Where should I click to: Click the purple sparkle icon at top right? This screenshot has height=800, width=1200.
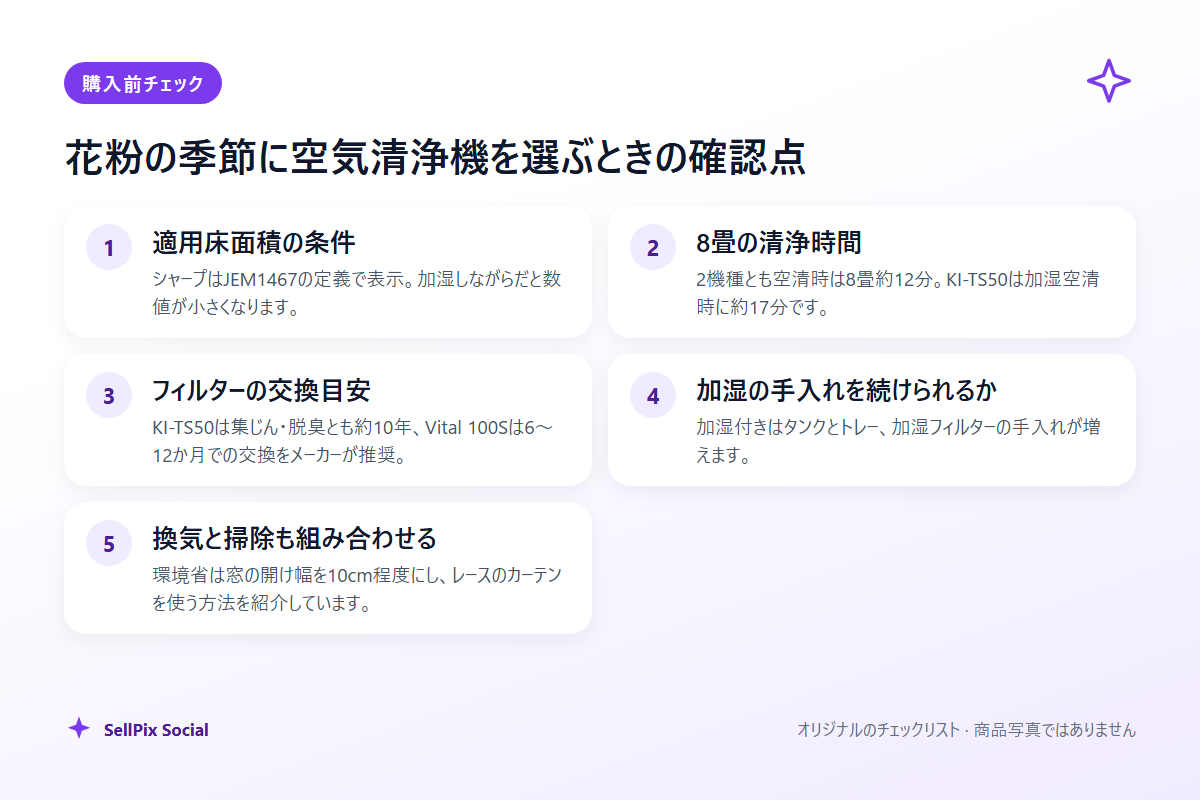1109,81
